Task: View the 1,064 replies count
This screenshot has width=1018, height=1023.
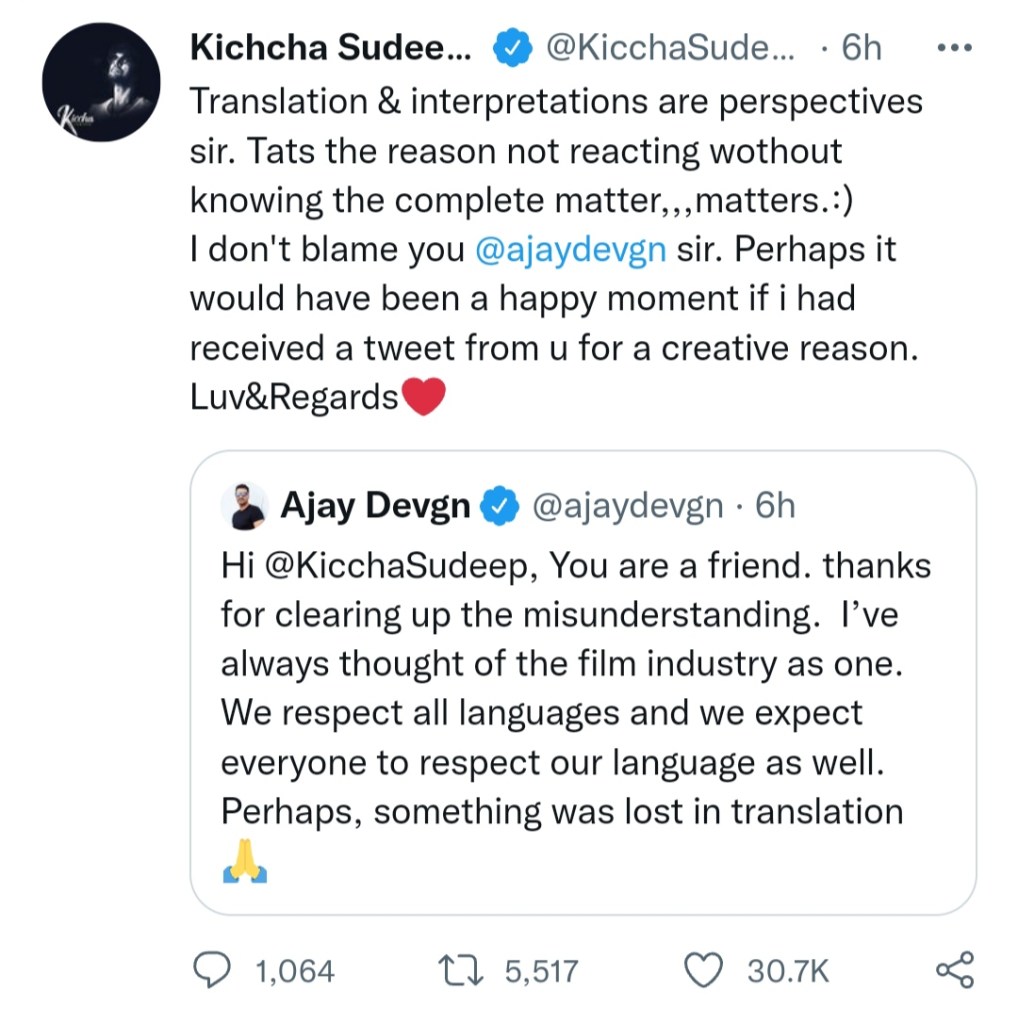Action: 295,971
